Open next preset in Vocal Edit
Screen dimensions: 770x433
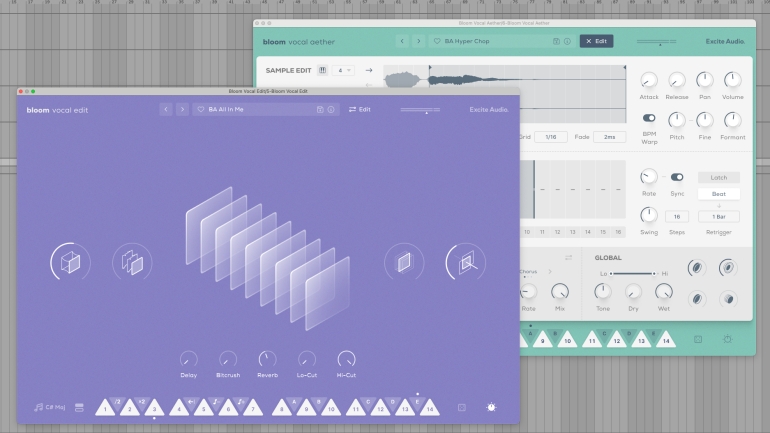(182, 109)
